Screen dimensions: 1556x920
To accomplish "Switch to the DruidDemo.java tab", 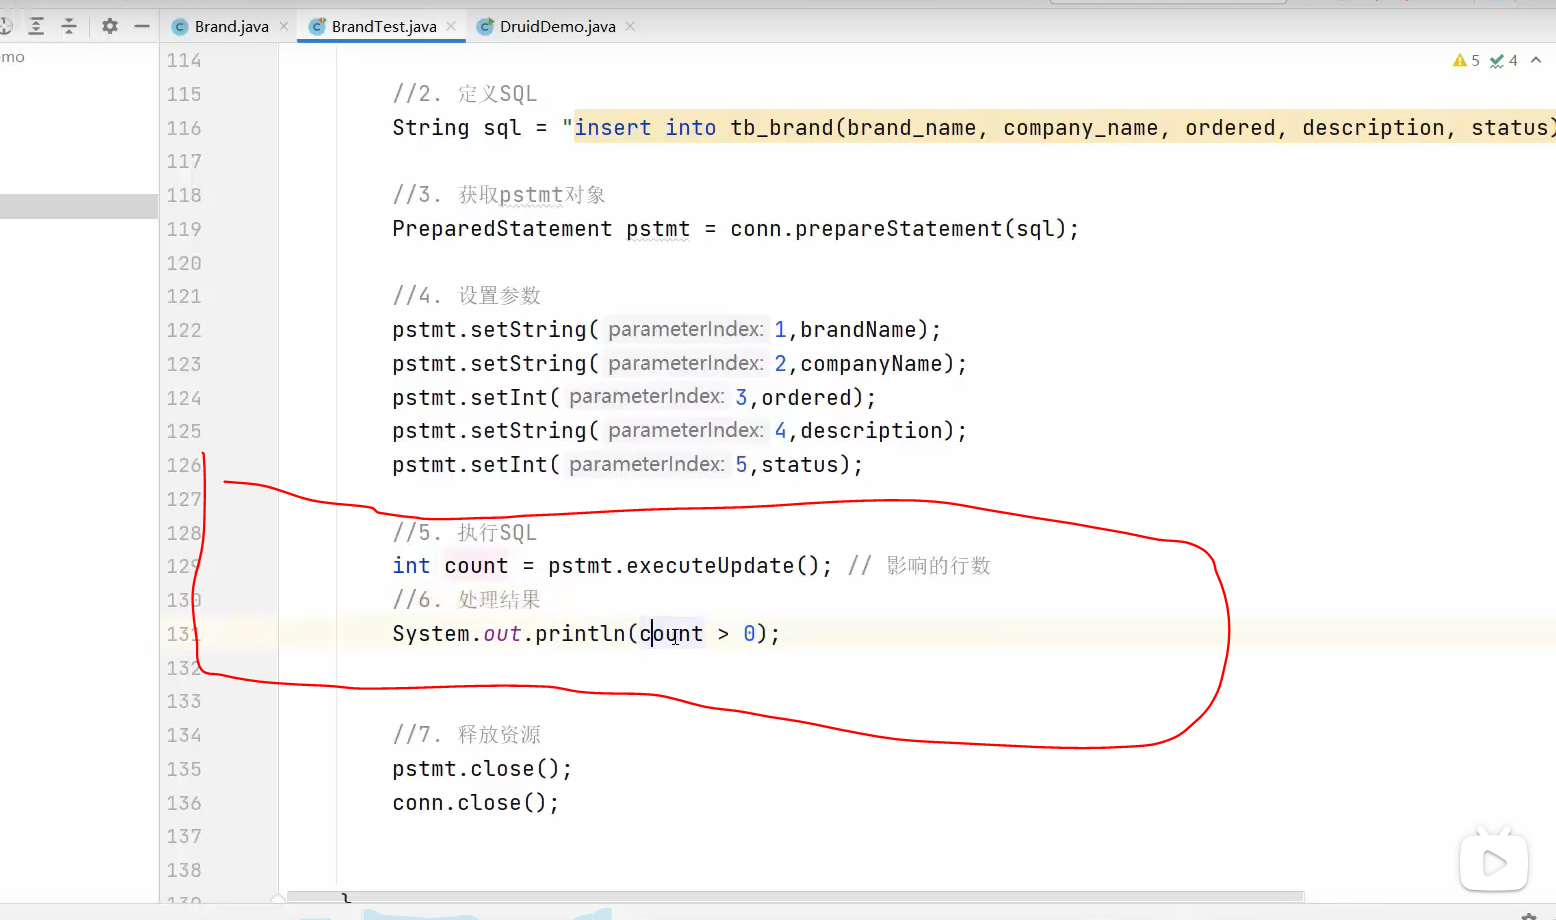I will coord(557,27).
